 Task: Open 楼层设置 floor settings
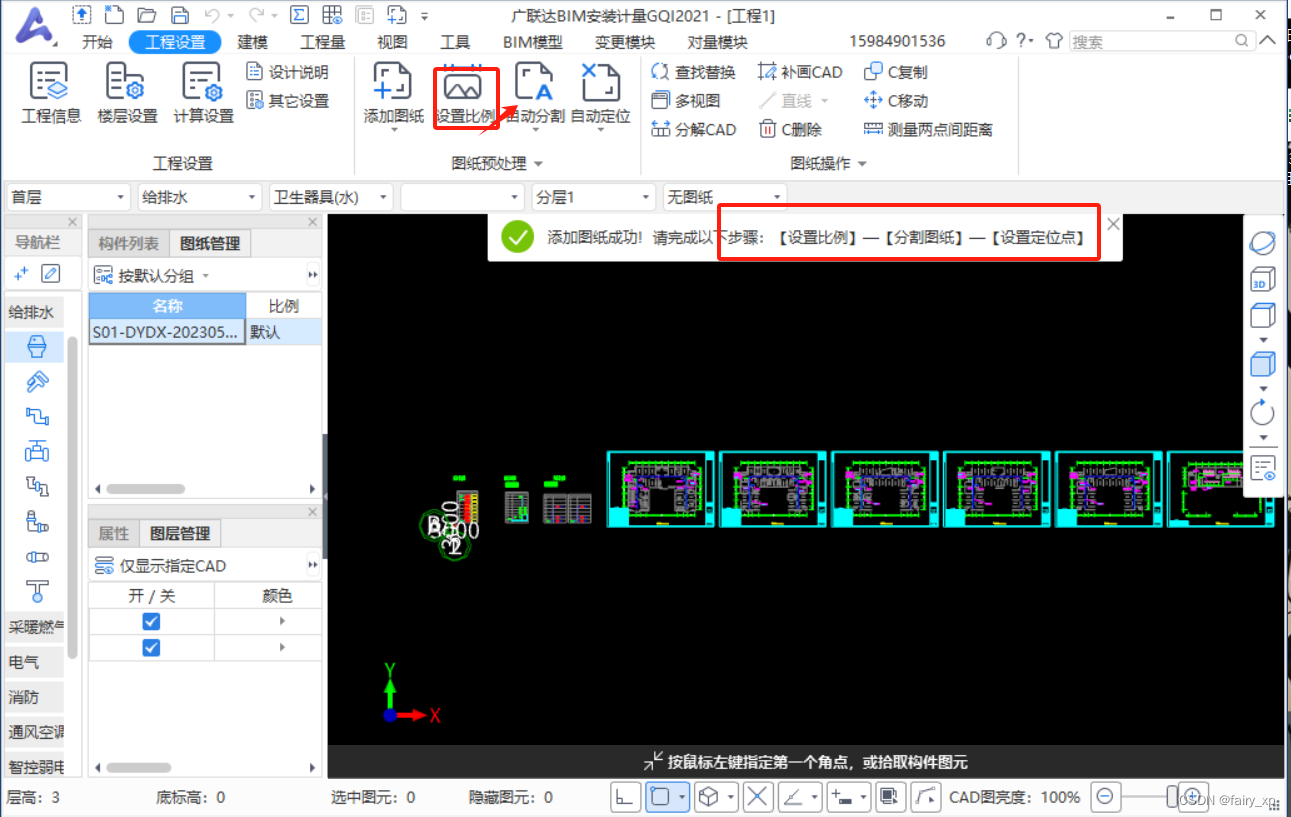127,94
